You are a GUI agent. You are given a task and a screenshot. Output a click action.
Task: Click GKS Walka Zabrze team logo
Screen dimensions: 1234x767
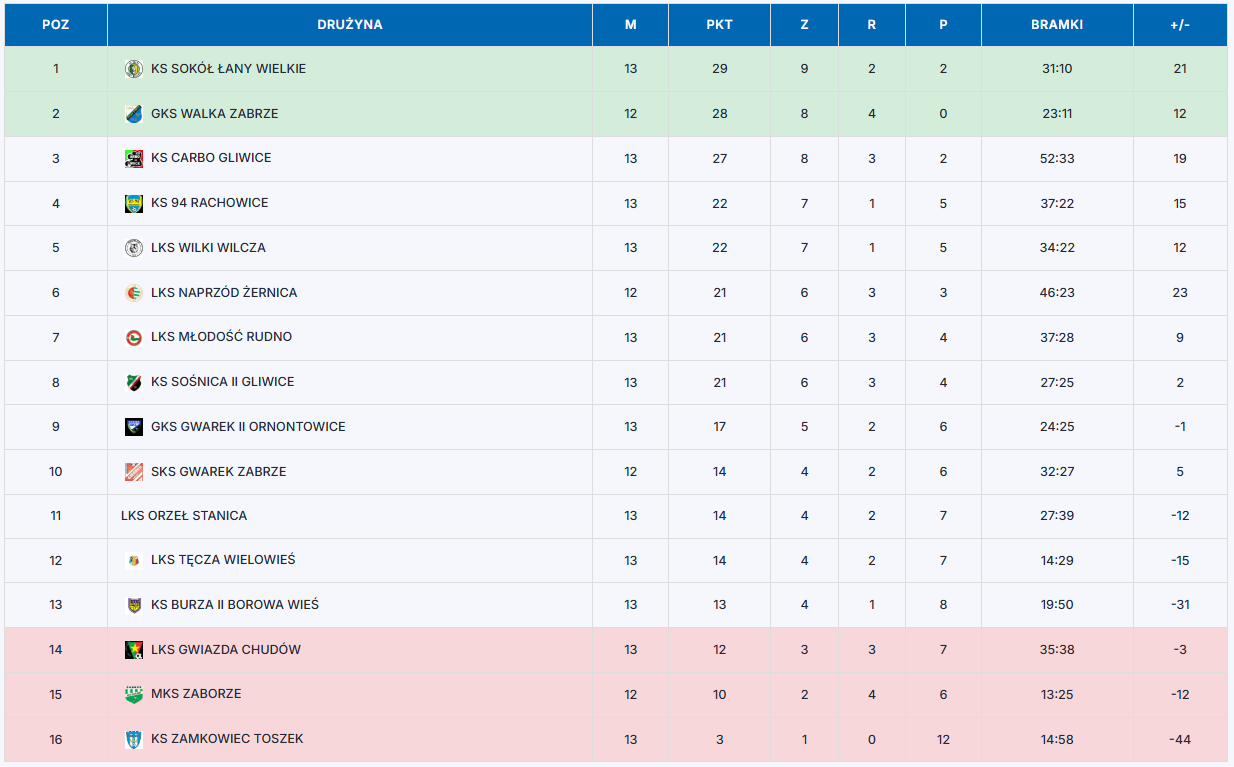point(133,114)
